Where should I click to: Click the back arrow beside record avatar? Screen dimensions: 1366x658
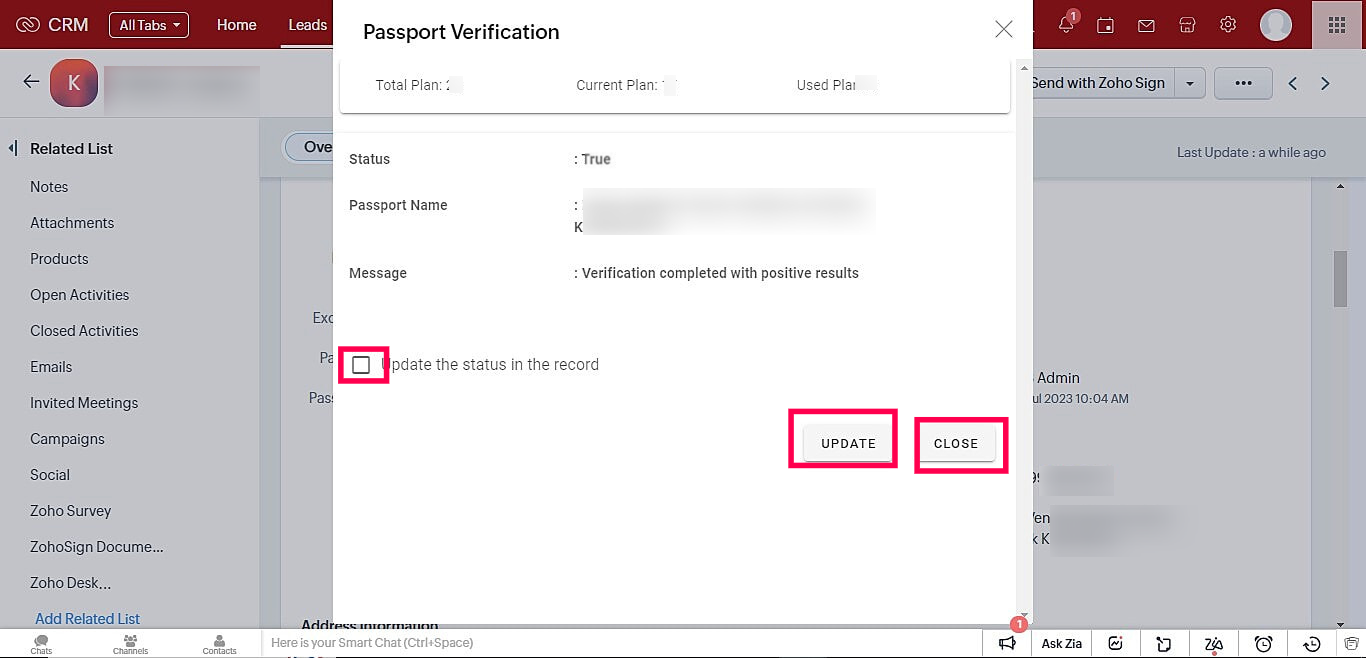(31, 82)
